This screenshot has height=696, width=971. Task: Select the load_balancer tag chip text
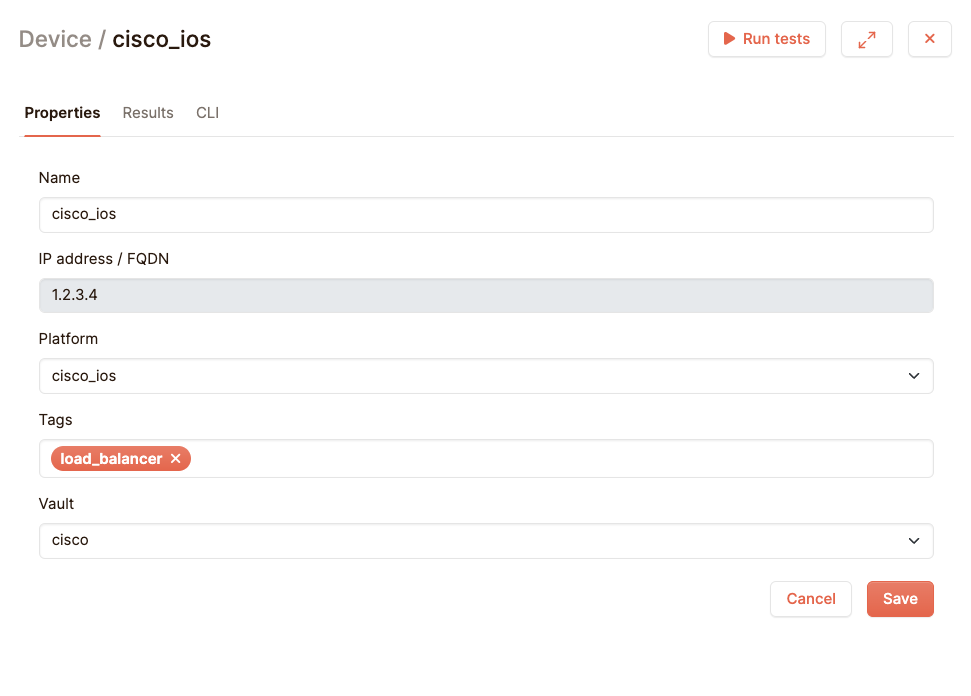[111, 459]
